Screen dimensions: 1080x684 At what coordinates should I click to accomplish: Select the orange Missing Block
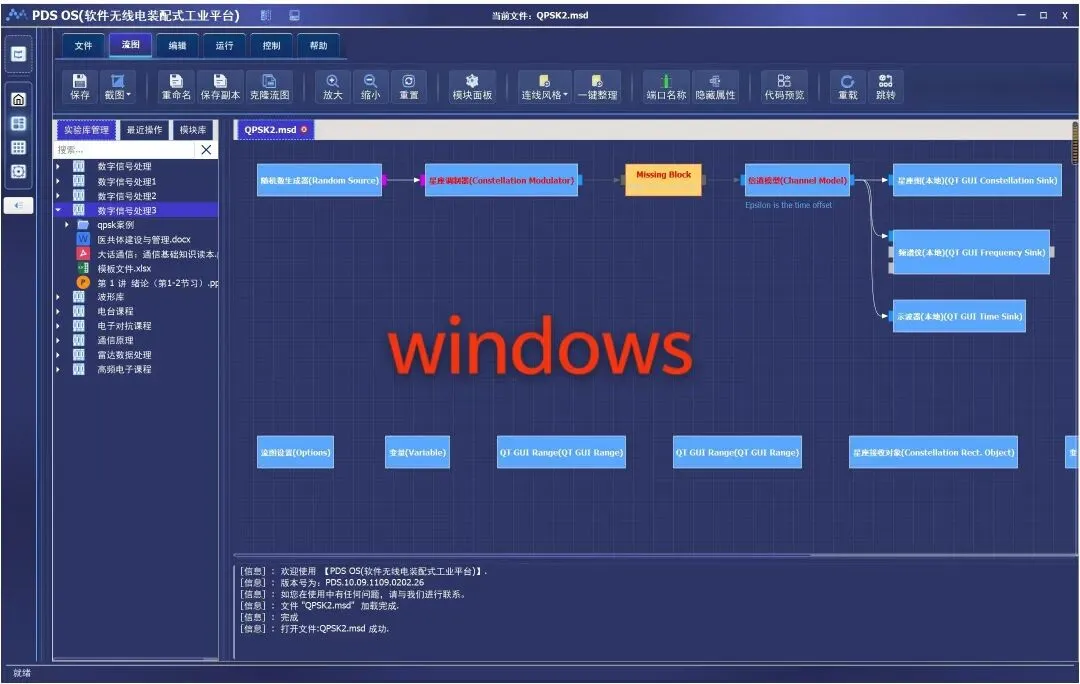click(663, 180)
